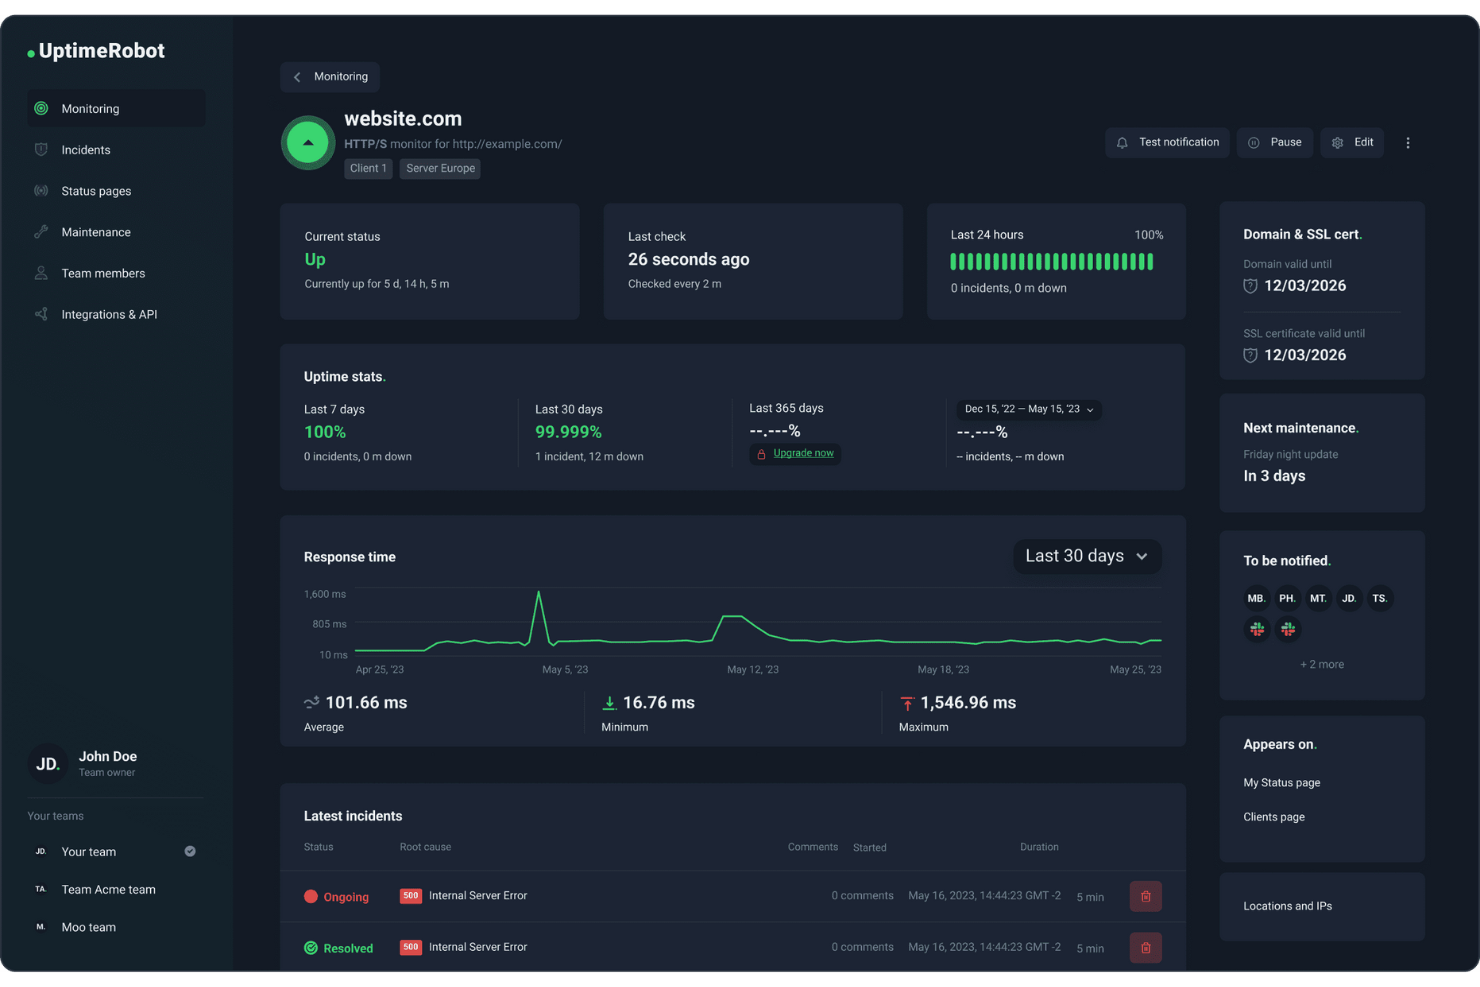1480x987 pixels.
Task: Open the three-dot overflow menu
Action: pyautogui.click(x=1408, y=142)
